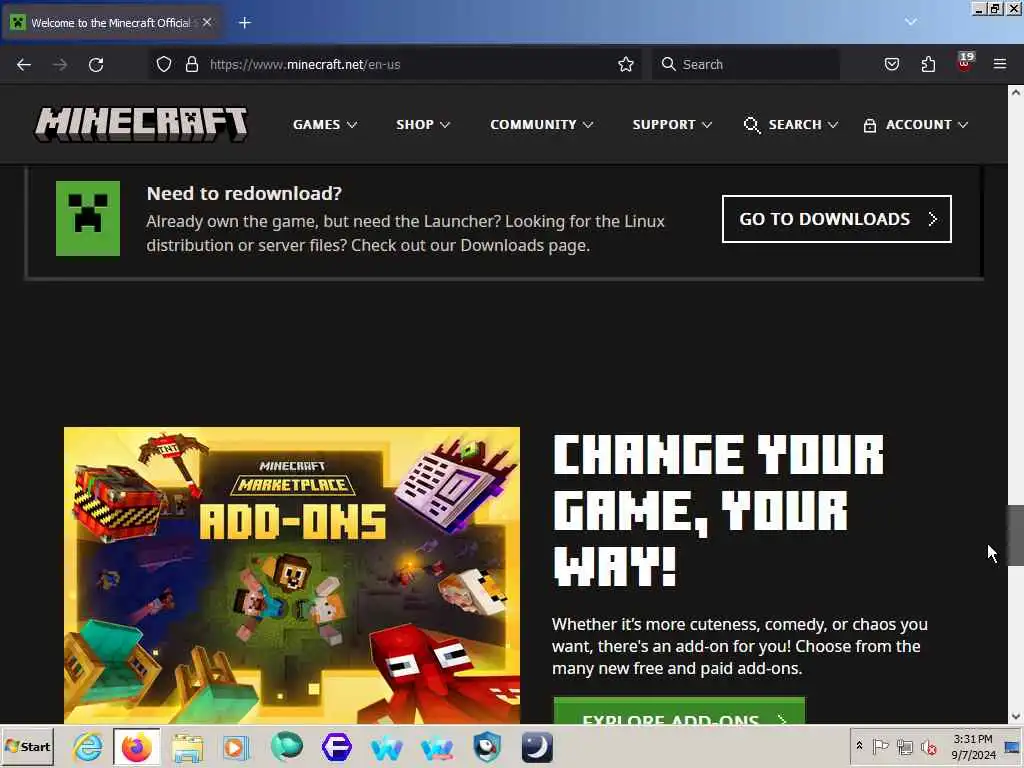
Task: Click the Action Center flag tray icon
Action: click(880, 746)
